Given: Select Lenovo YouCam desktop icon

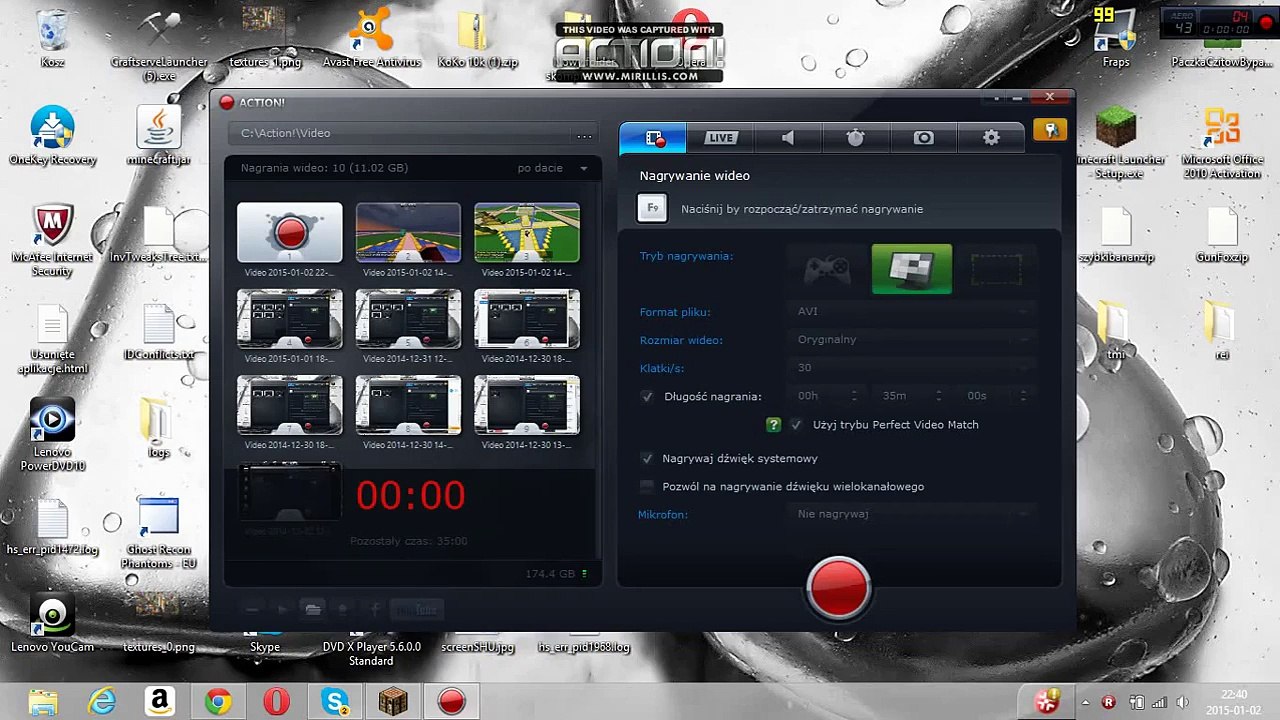Looking at the screenshot, I should click(52, 623).
